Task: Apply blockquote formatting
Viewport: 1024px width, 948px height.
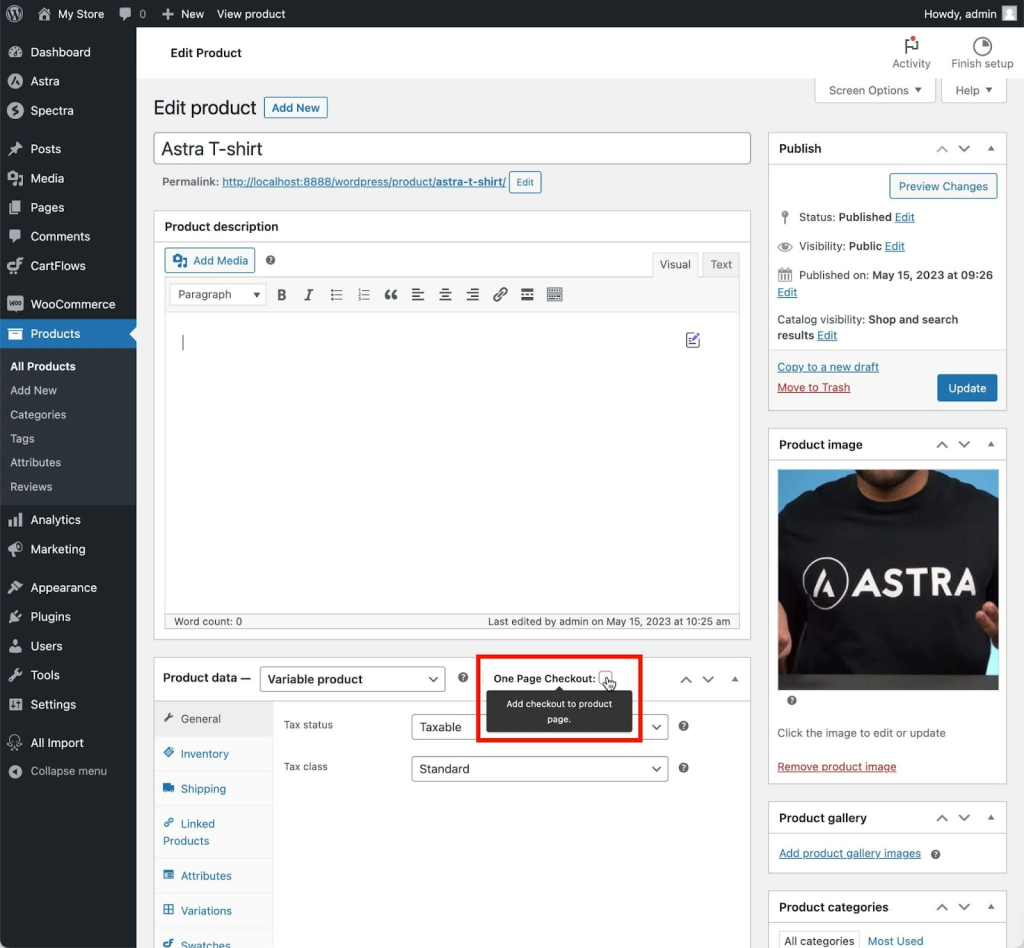Action: pos(391,295)
